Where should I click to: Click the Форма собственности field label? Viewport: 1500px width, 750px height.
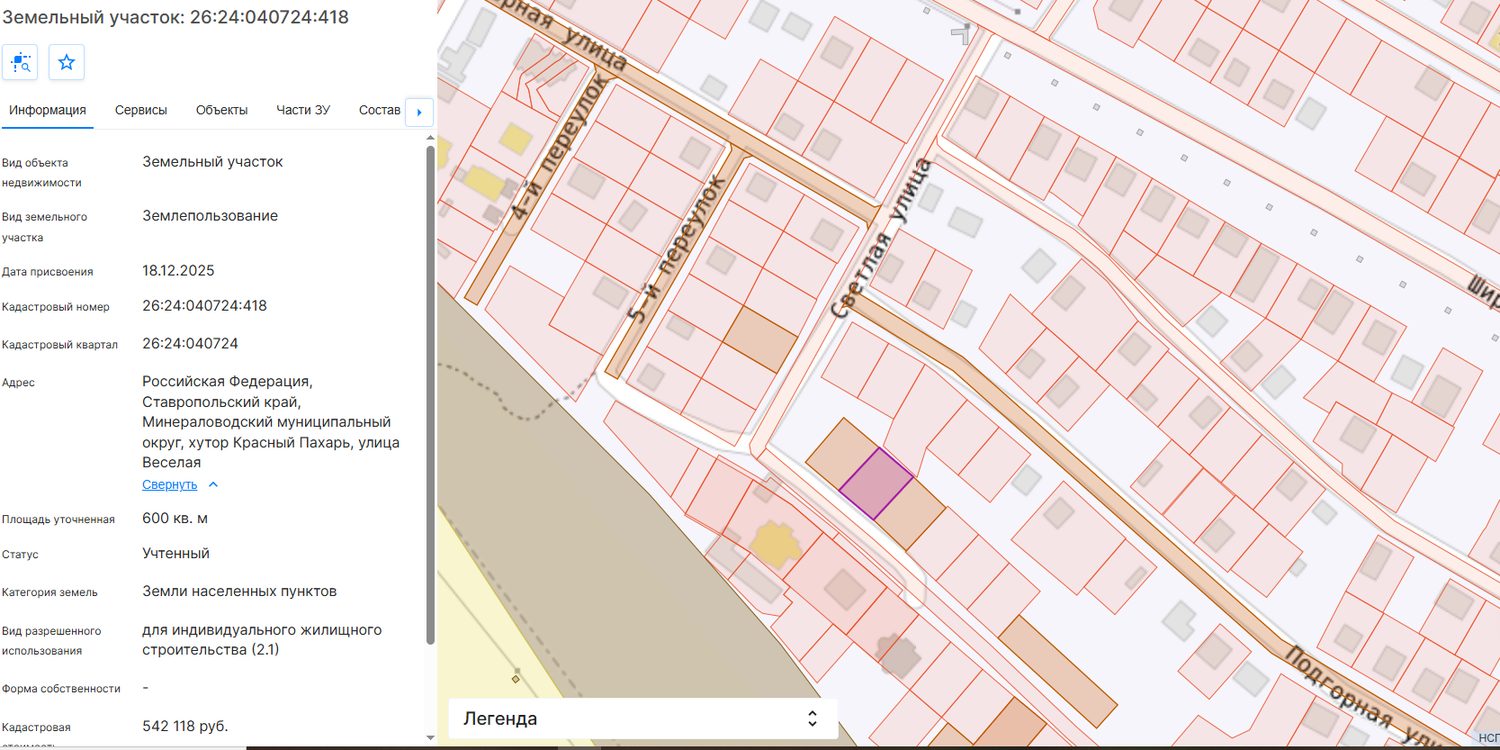coord(61,689)
